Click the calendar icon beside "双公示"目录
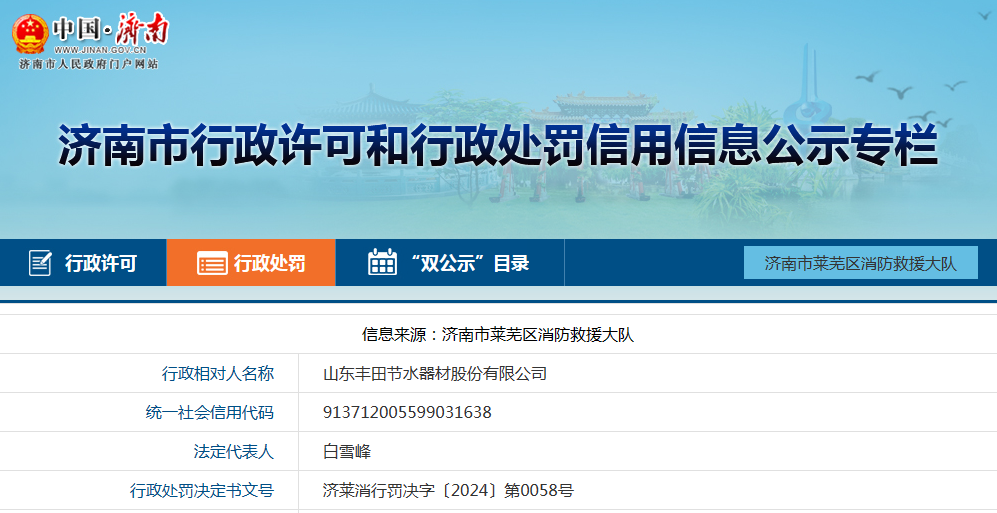The width and height of the screenshot is (997, 513). (x=382, y=263)
